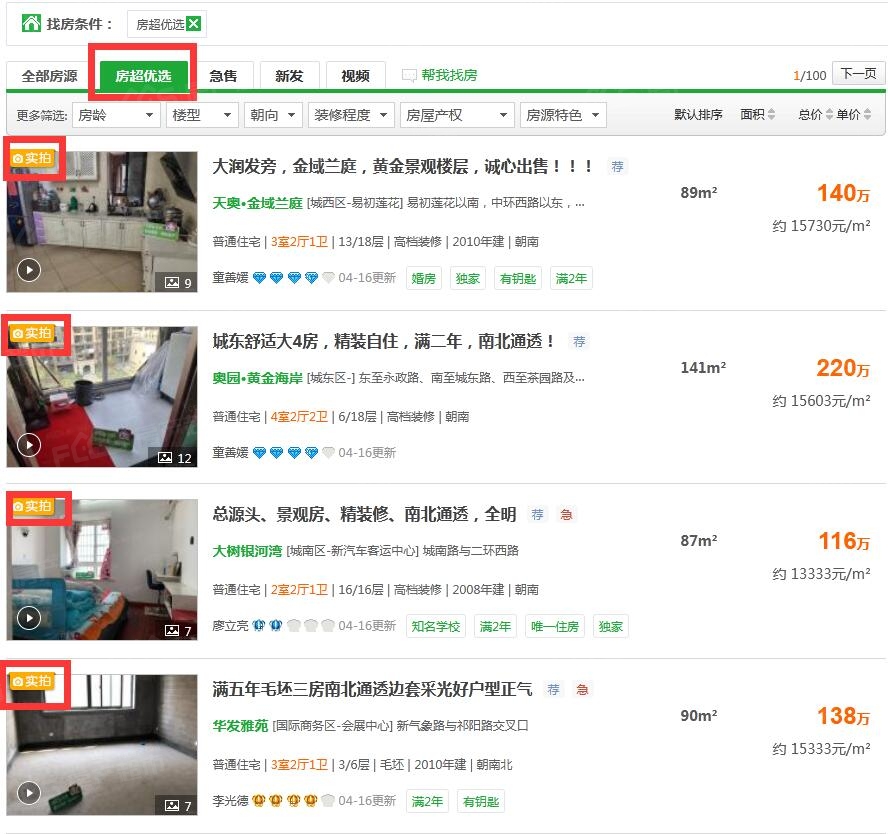Click the 急 badge on 大树银河湾 listing
This screenshot has height=834, width=888.
566,514
